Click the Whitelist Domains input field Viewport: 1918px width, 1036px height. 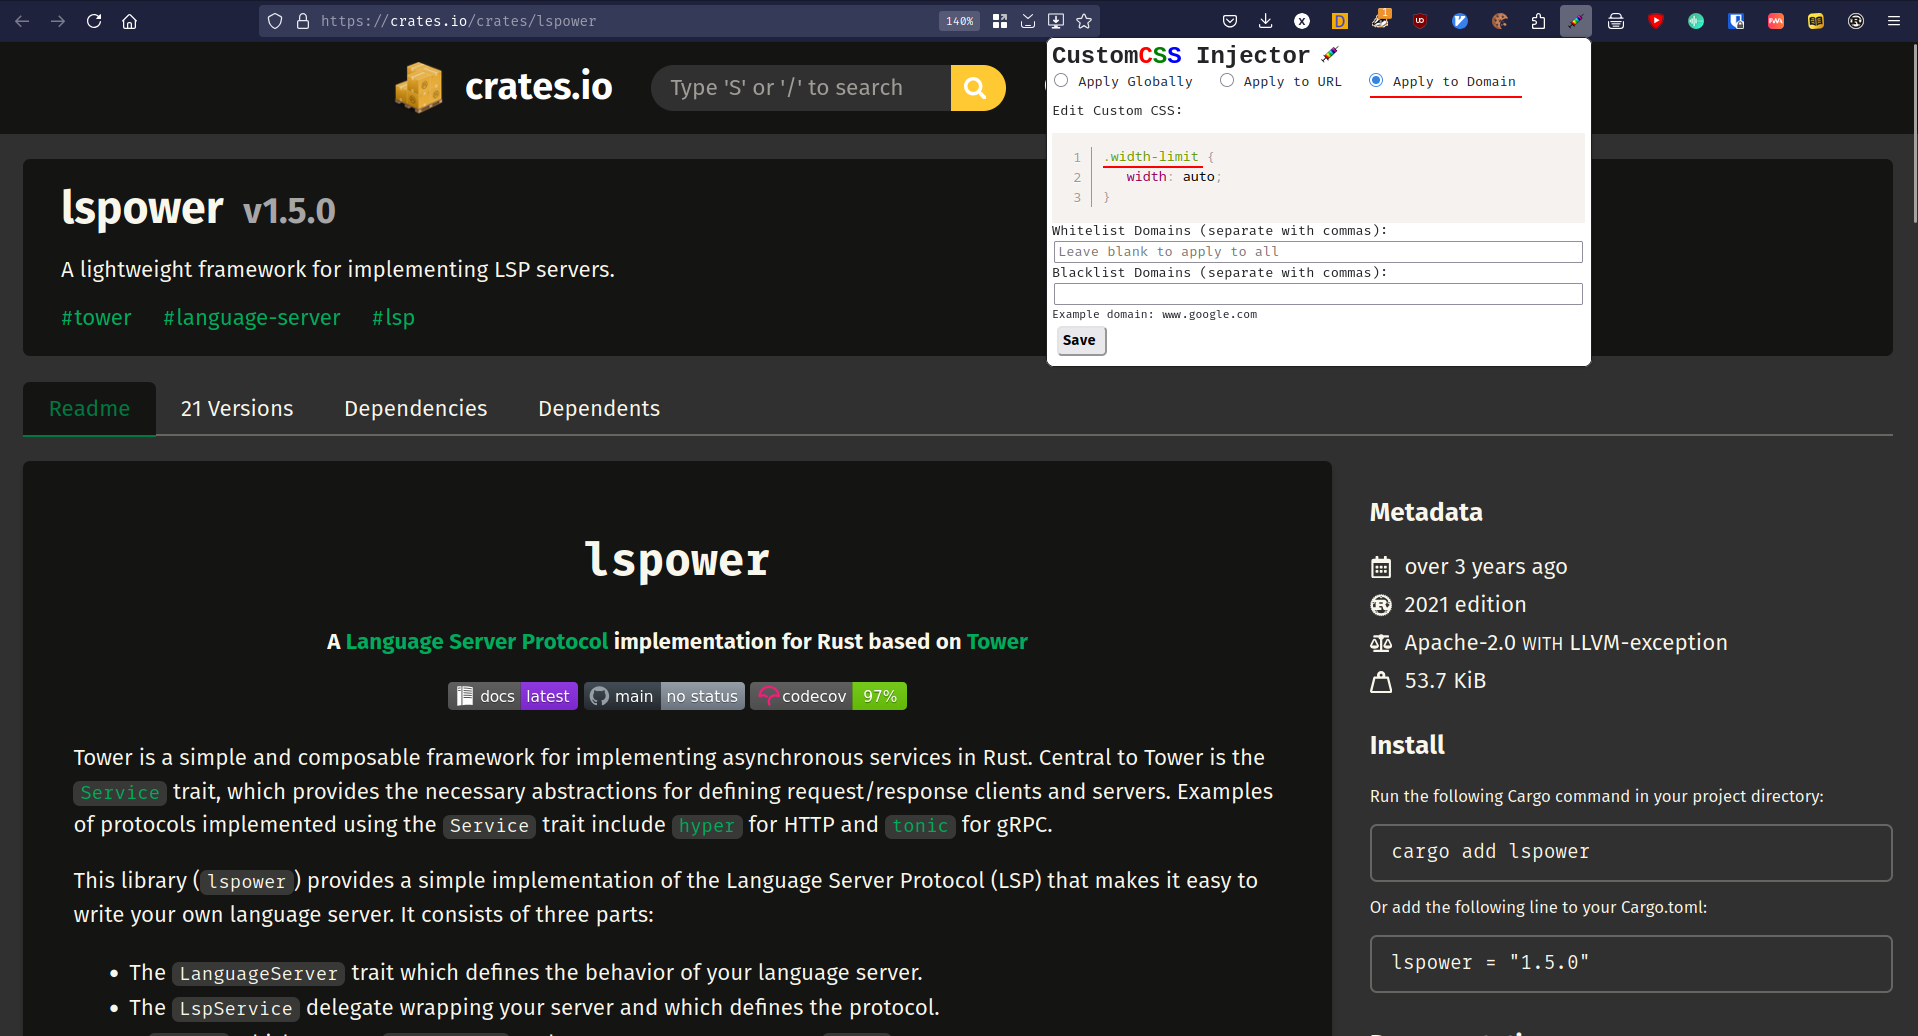(x=1317, y=252)
